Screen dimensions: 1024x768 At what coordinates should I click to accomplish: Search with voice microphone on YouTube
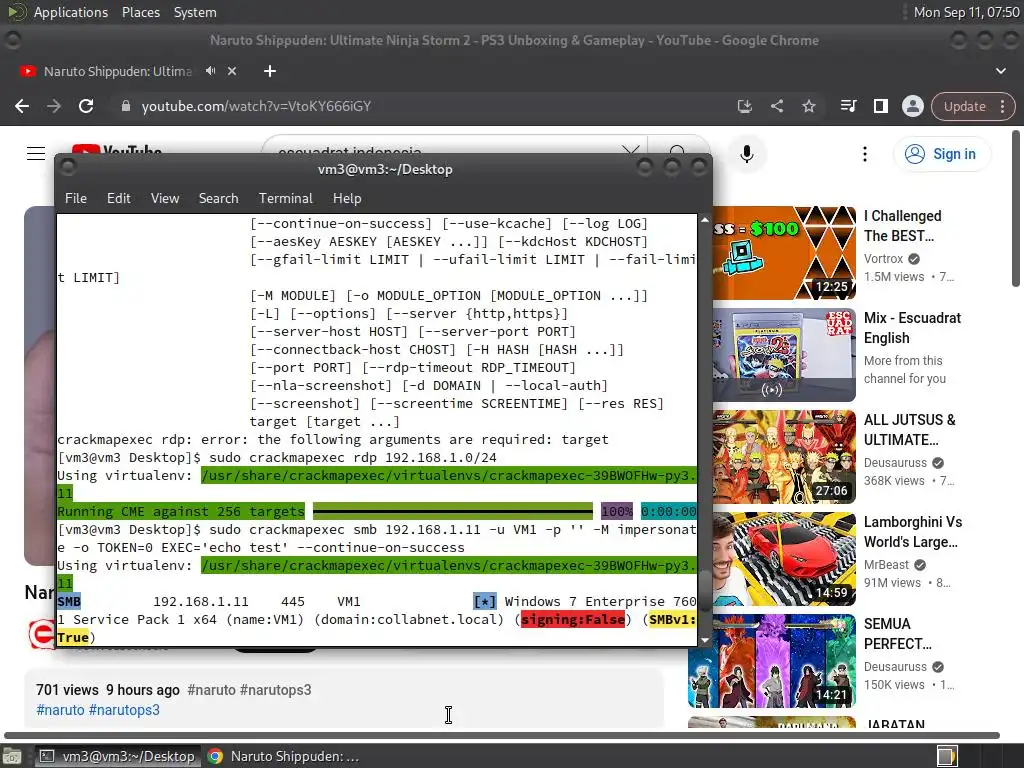coord(747,154)
